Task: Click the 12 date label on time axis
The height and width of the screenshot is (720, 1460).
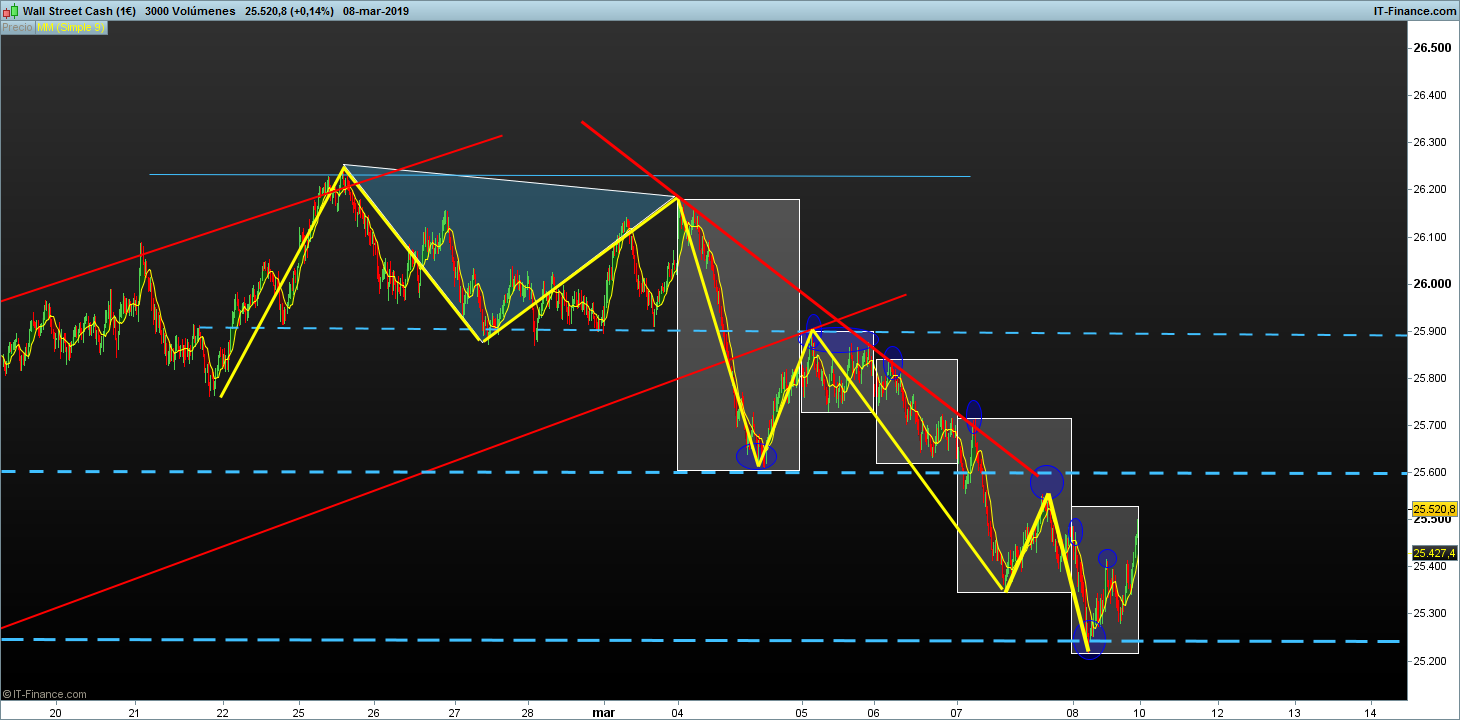Action: pos(1216,712)
